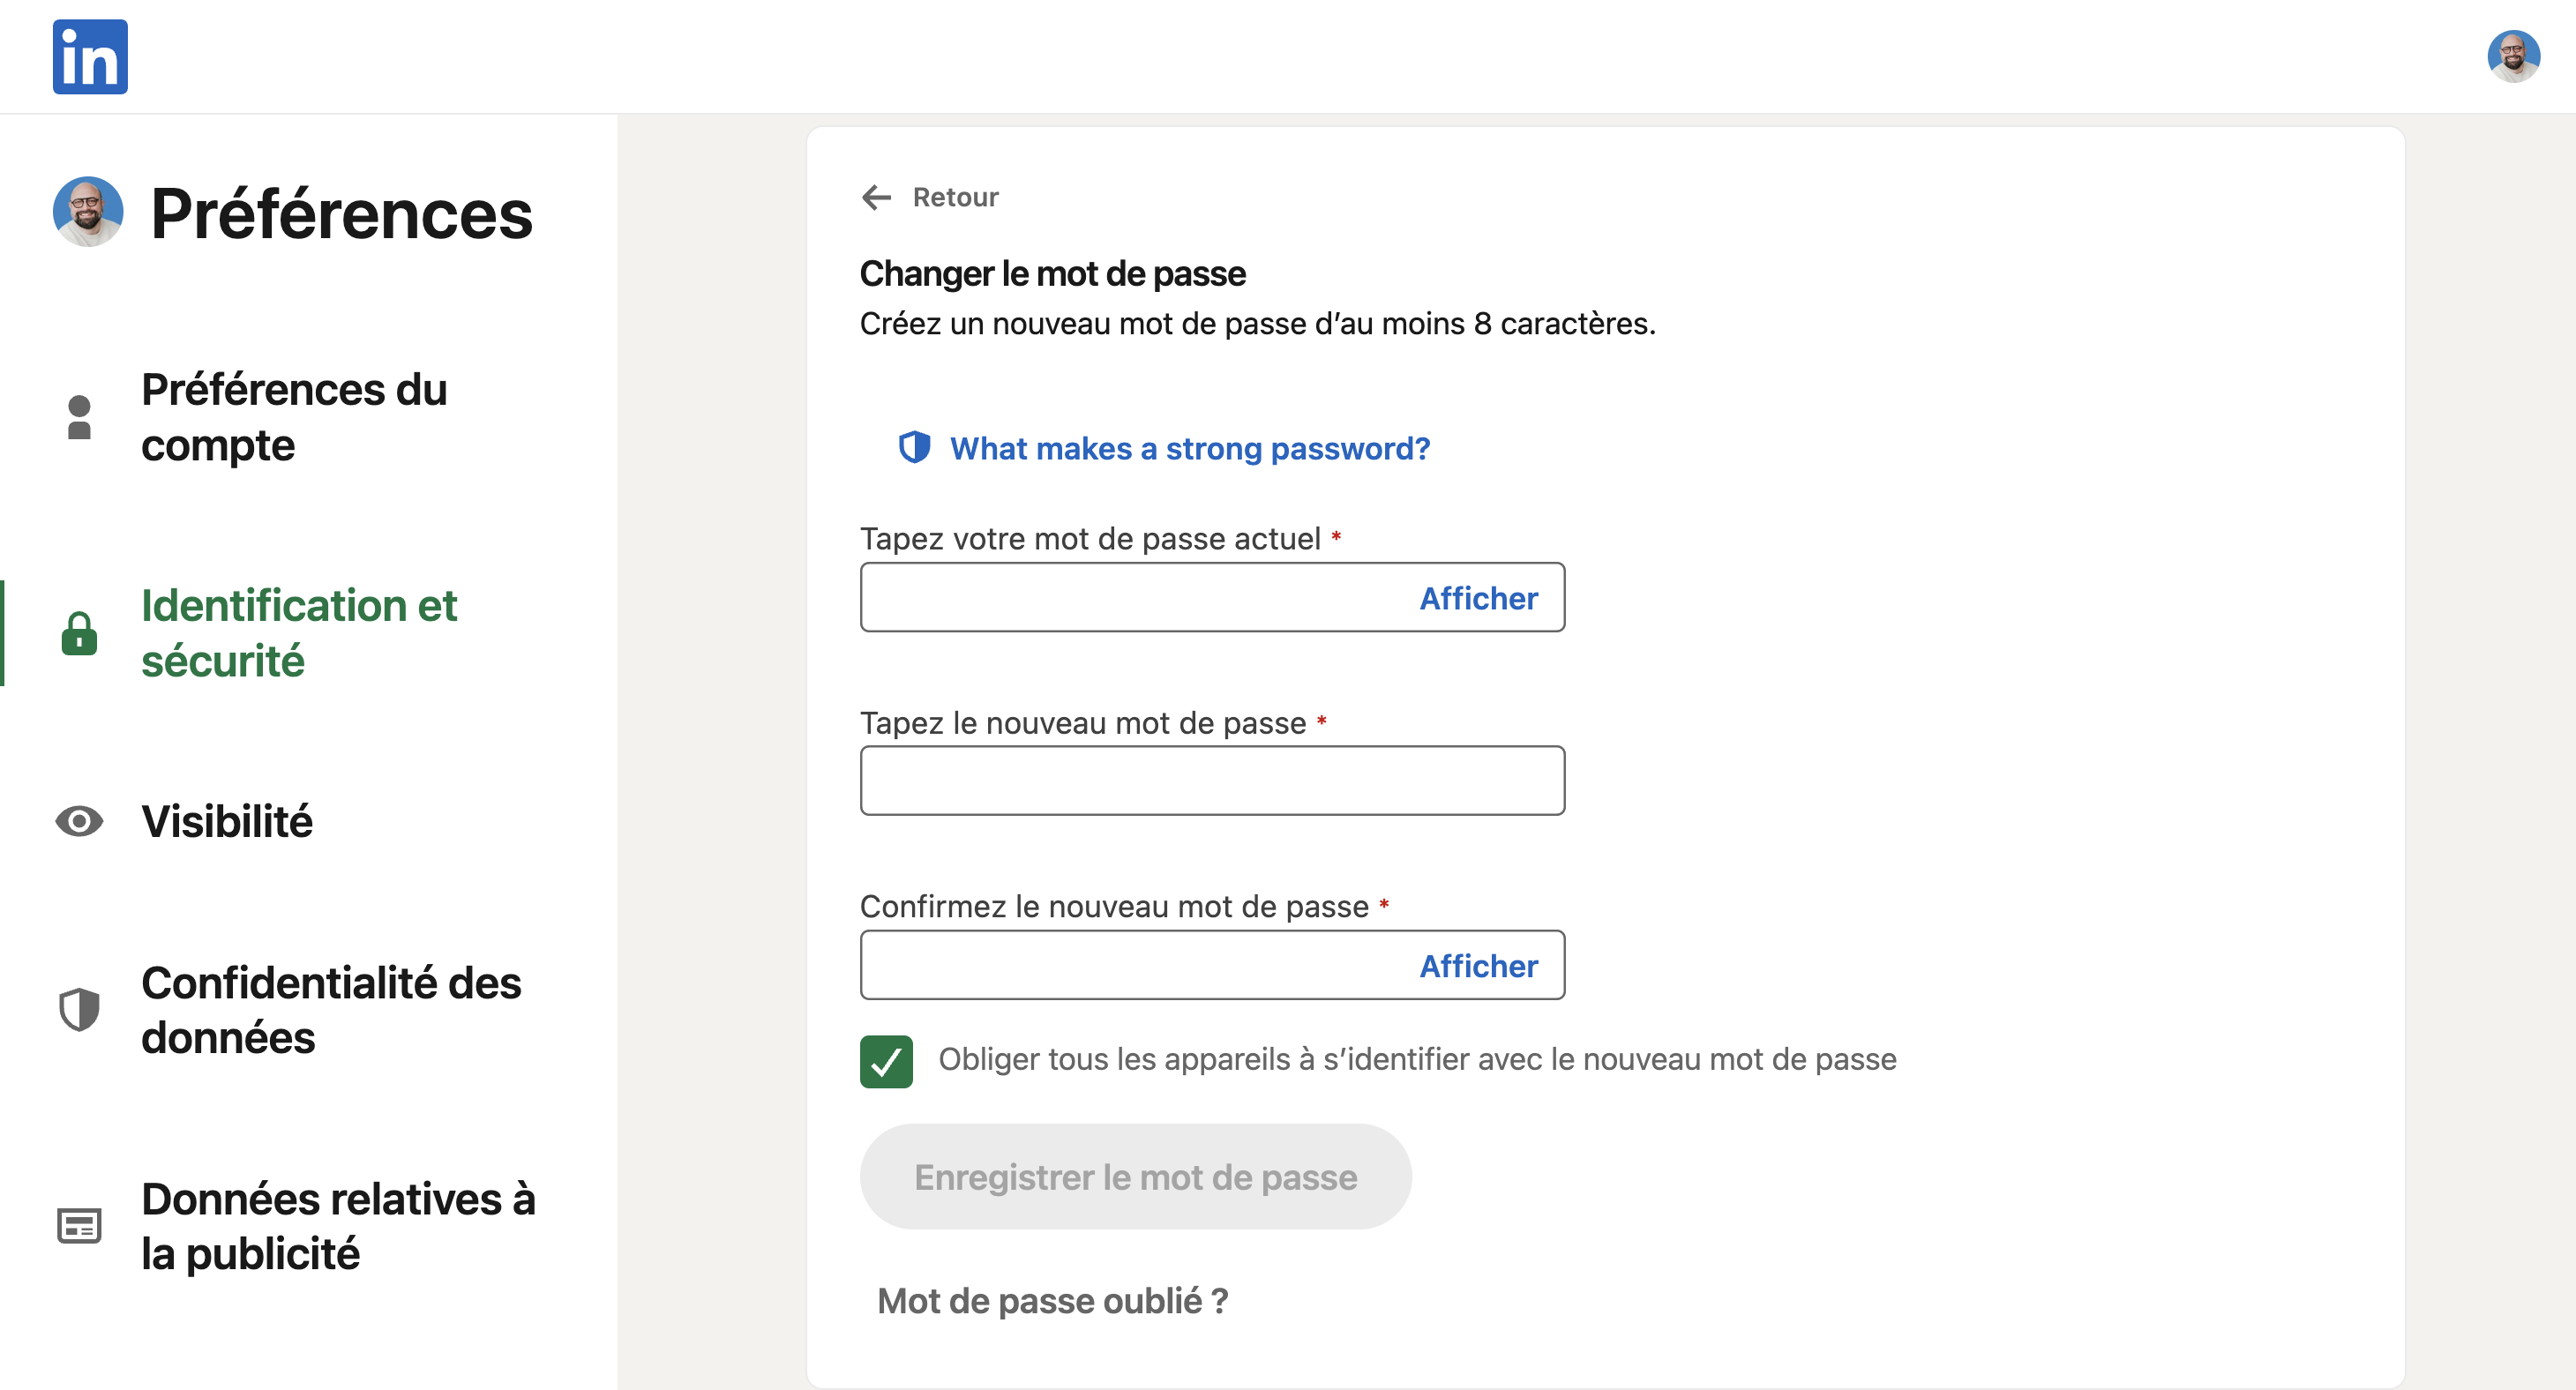Click 'Créez un nouveau mot de passe' description

click(x=1257, y=324)
